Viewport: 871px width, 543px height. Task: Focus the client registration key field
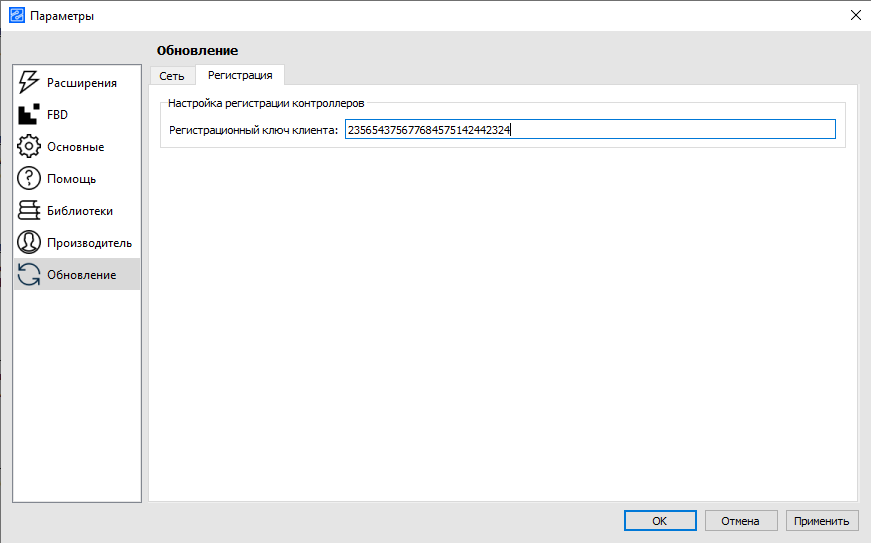pyautogui.click(x=589, y=129)
